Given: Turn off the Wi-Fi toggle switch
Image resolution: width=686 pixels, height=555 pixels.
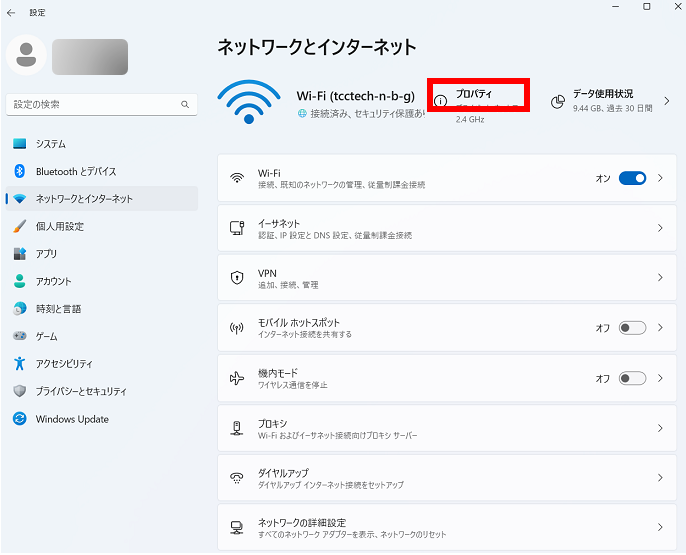Looking at the screenshot, I should point(632,178).
